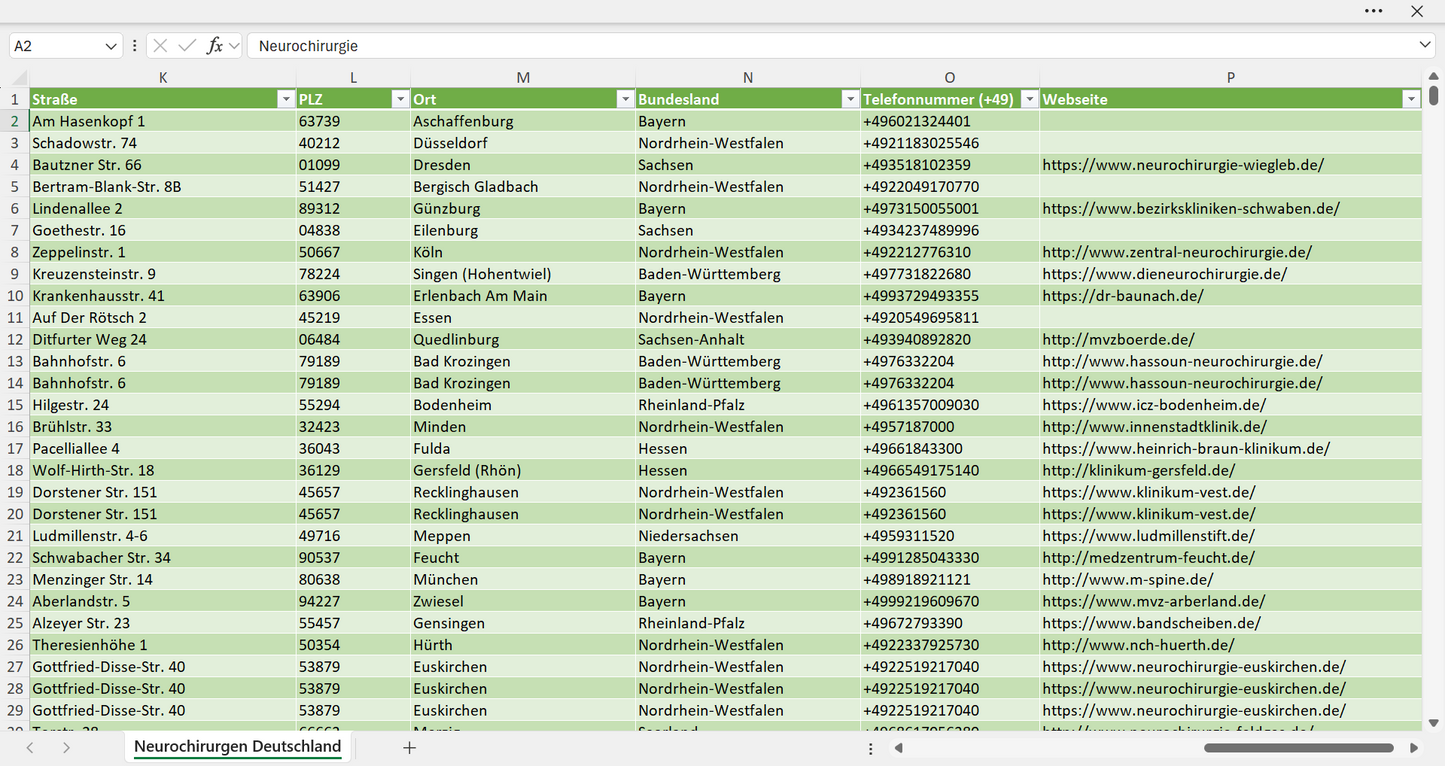
Task: Switch to the Neurochirurgen Deutschland sheet tab
Action: tap(238, 747)
